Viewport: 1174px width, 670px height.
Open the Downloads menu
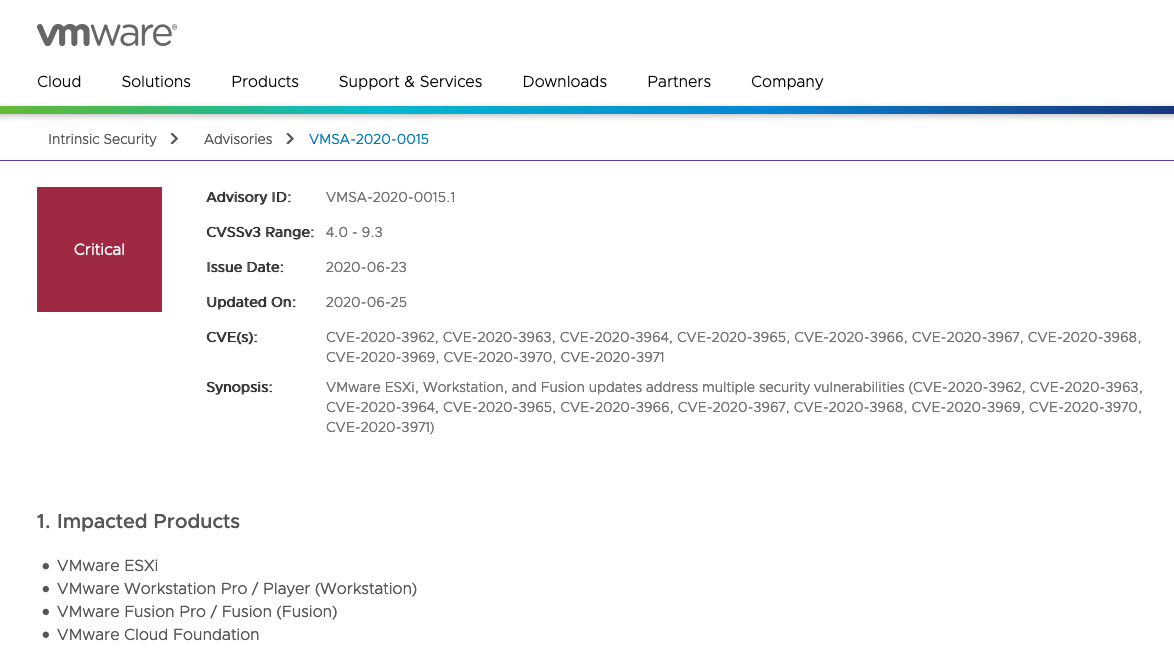[565, 82]
